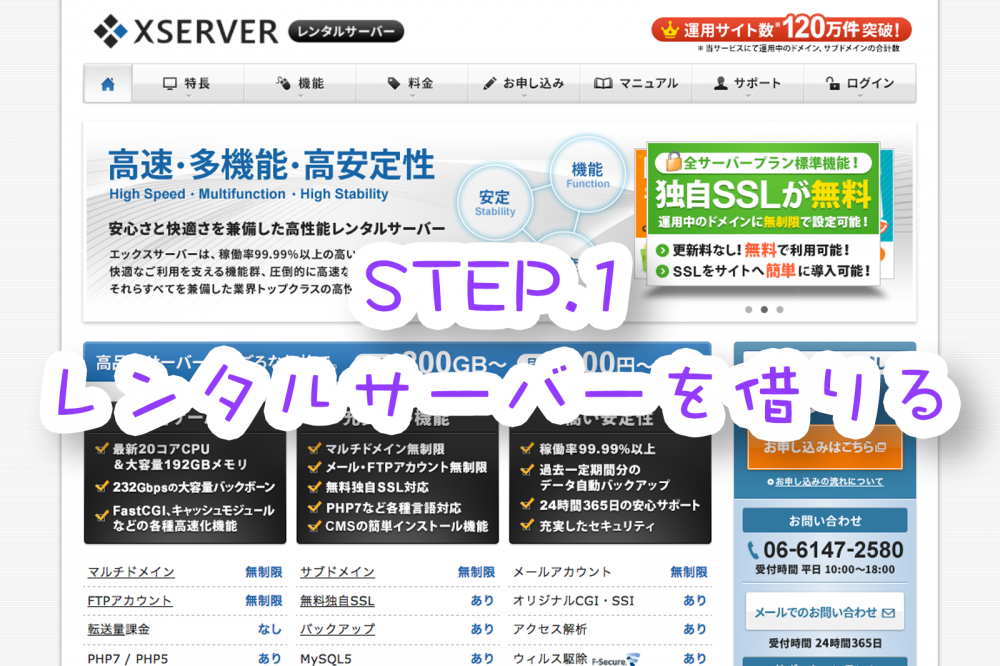Click the オリジナルCGI・SSI text
This screenshot has width=1000, height=666.
point(573,601)
